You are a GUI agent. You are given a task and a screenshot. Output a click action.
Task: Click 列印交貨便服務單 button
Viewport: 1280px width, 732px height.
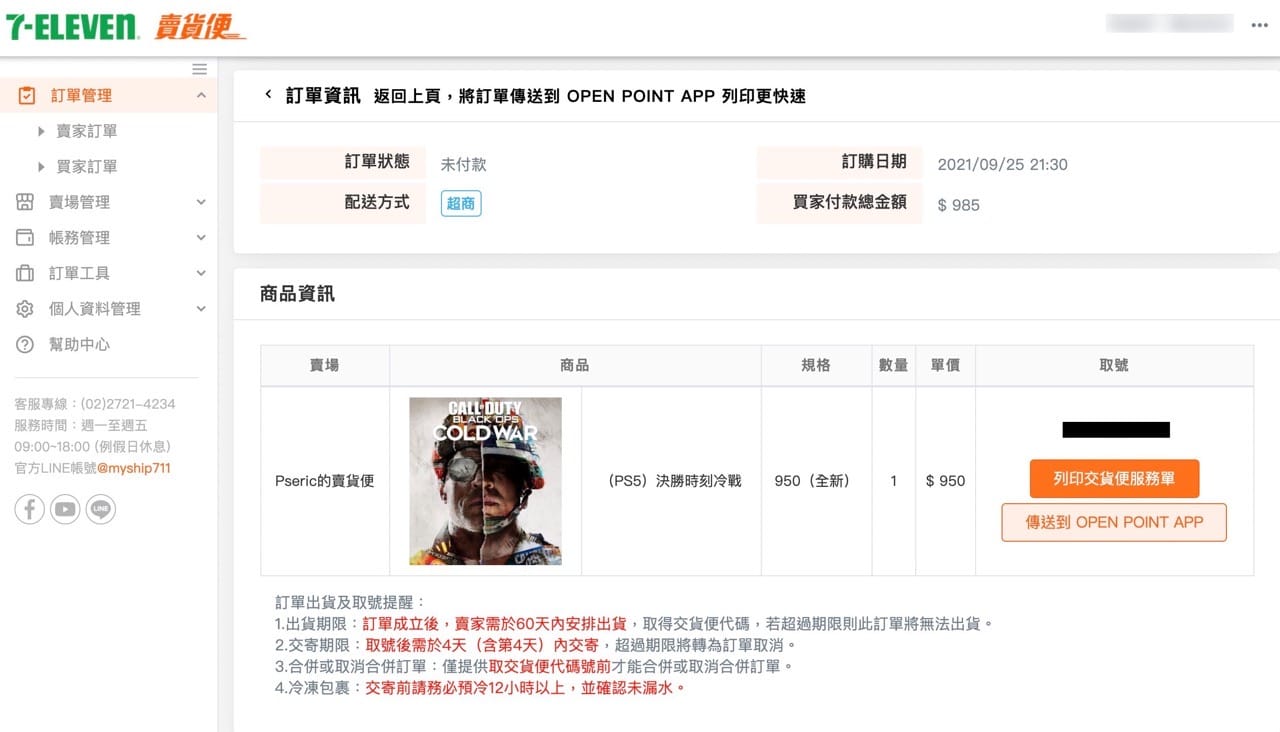(1114, 479)
